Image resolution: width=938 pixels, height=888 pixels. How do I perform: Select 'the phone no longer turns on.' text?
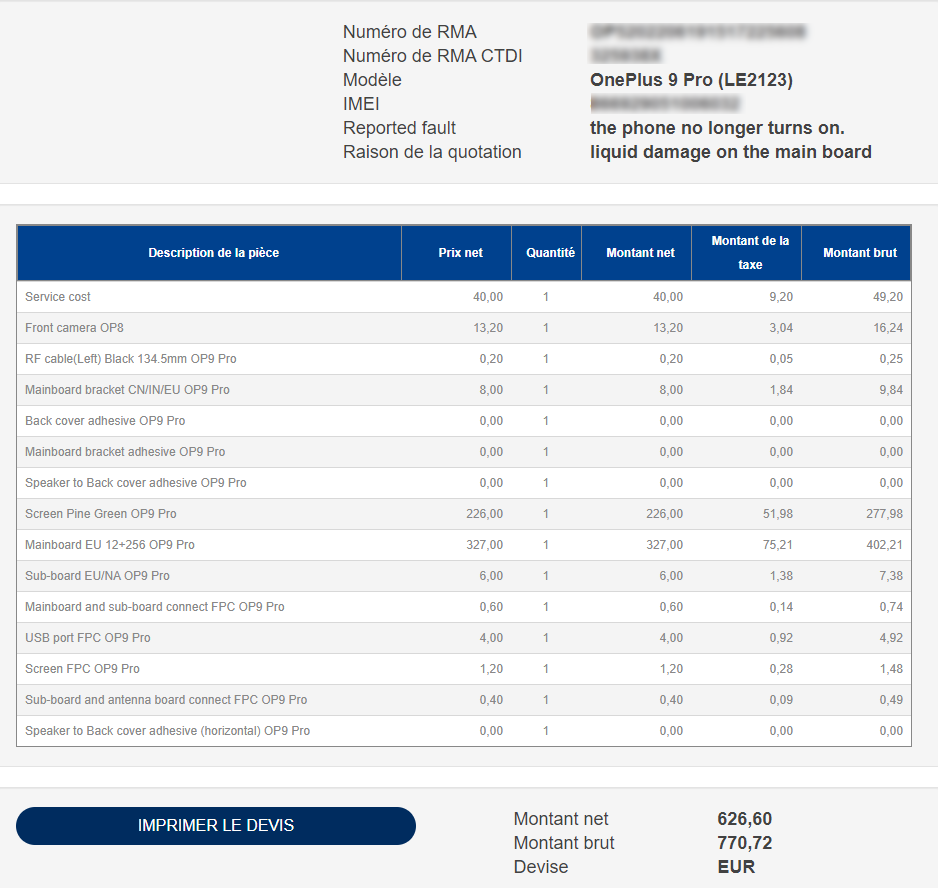717,128
